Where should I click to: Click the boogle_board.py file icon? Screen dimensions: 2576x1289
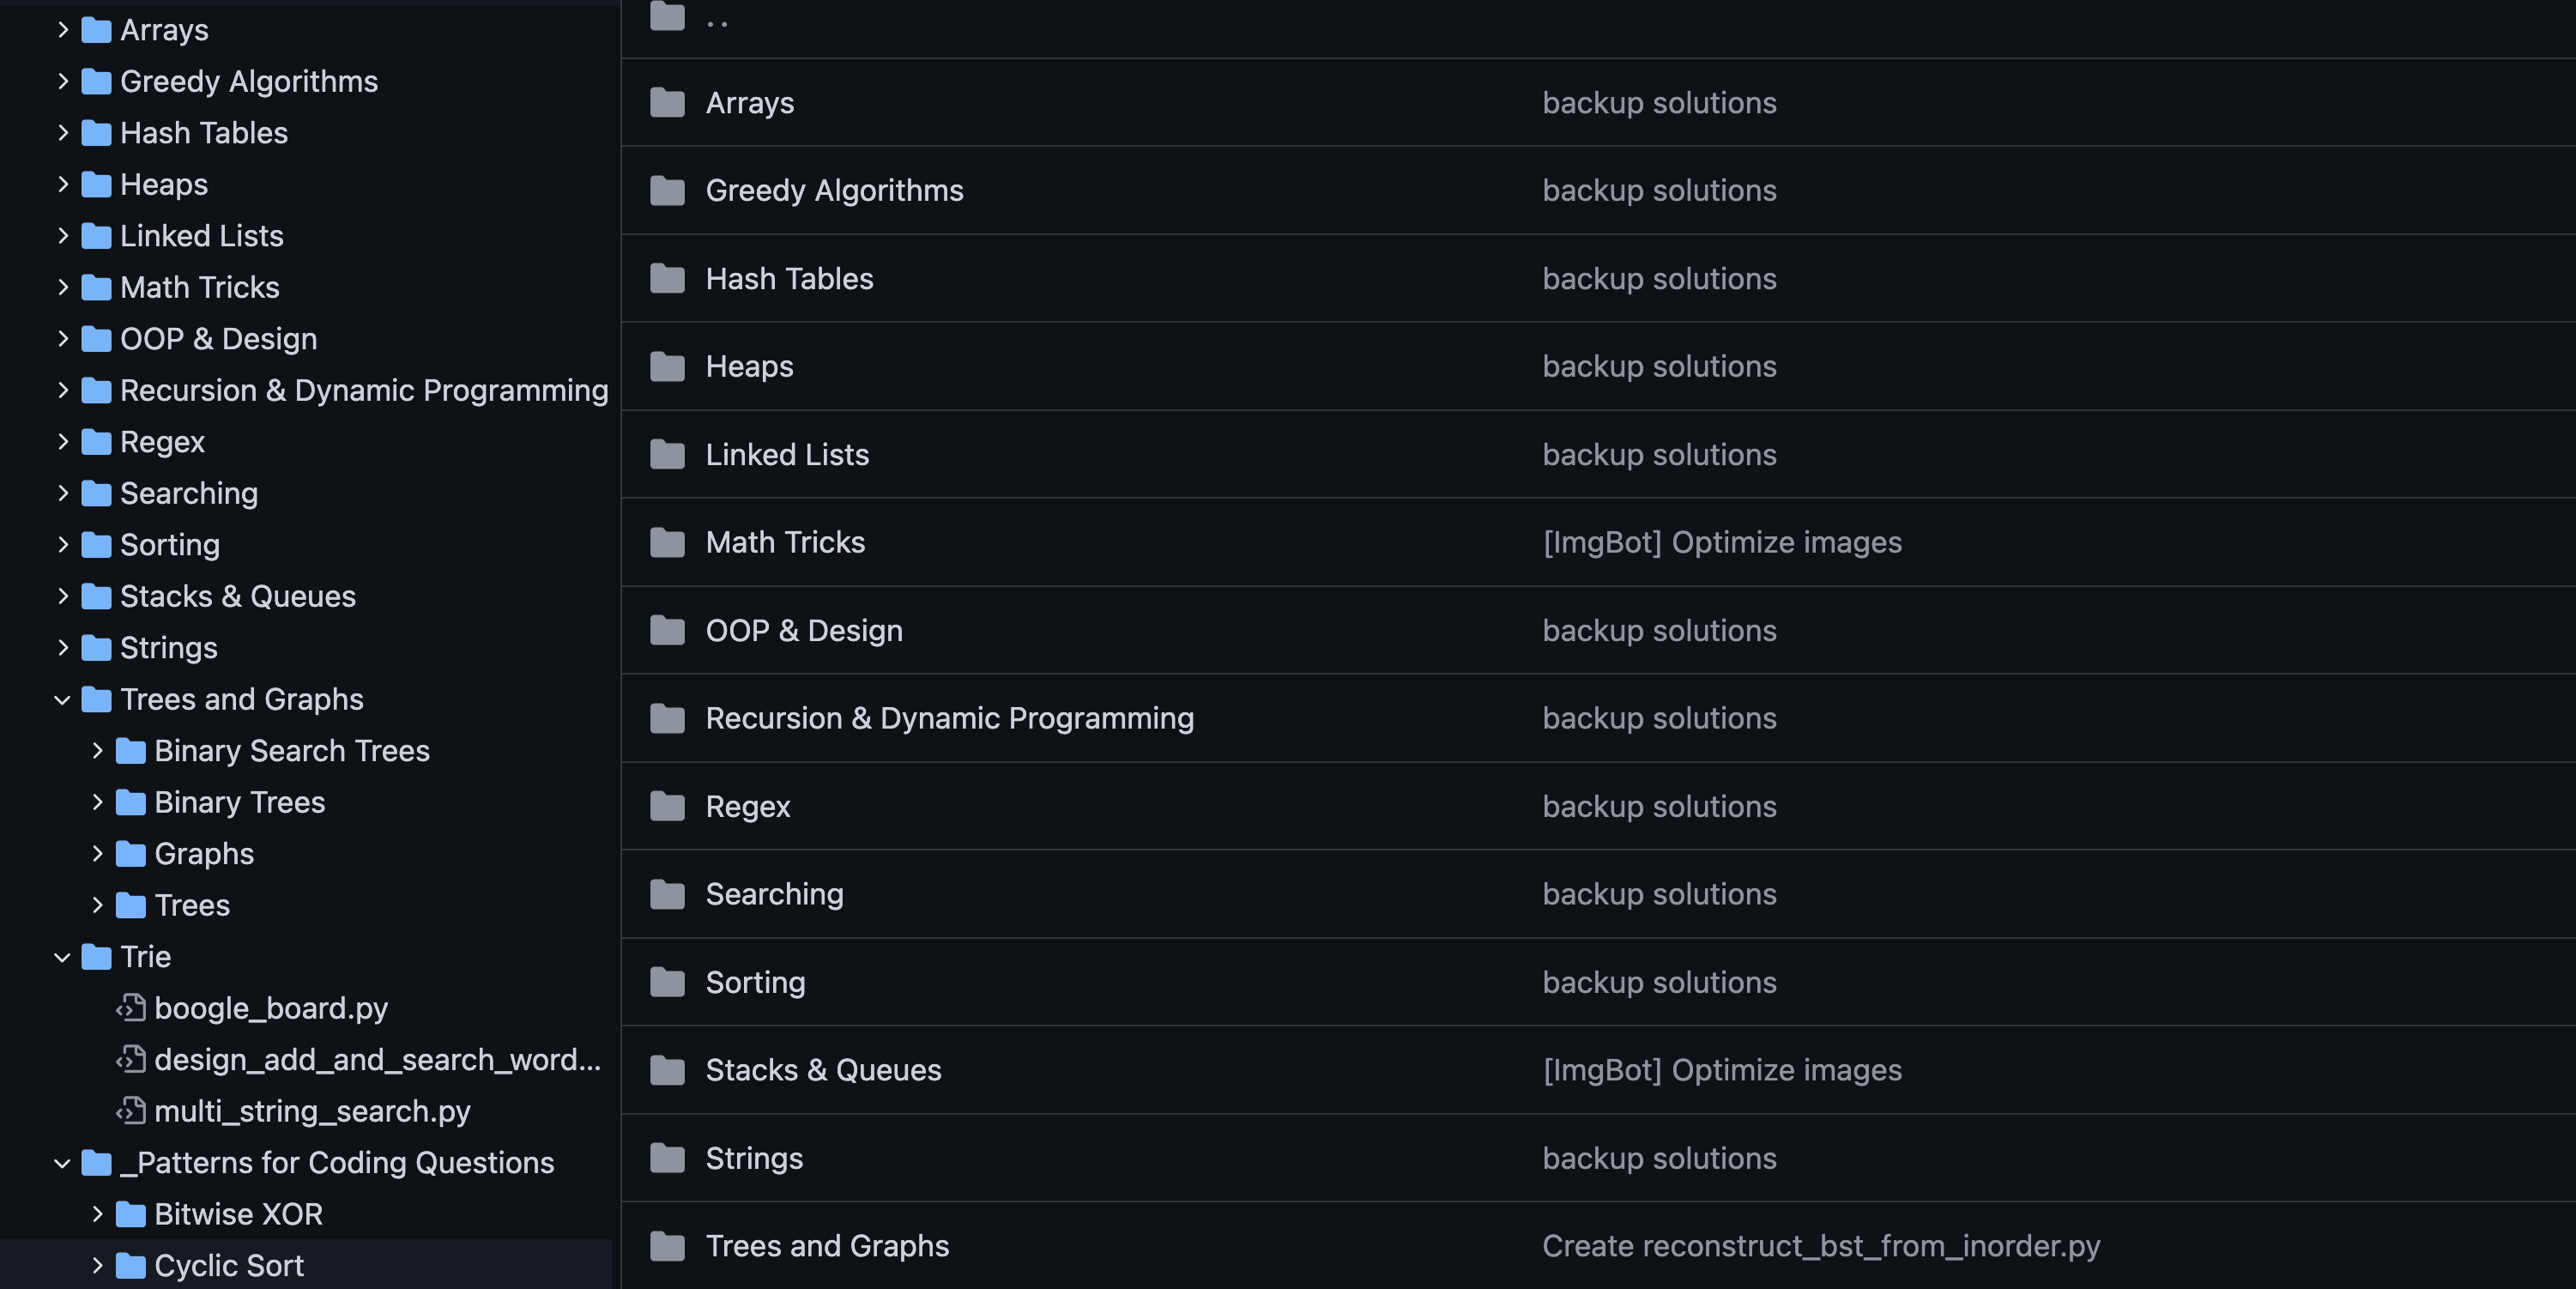[x=131, y=1008]
